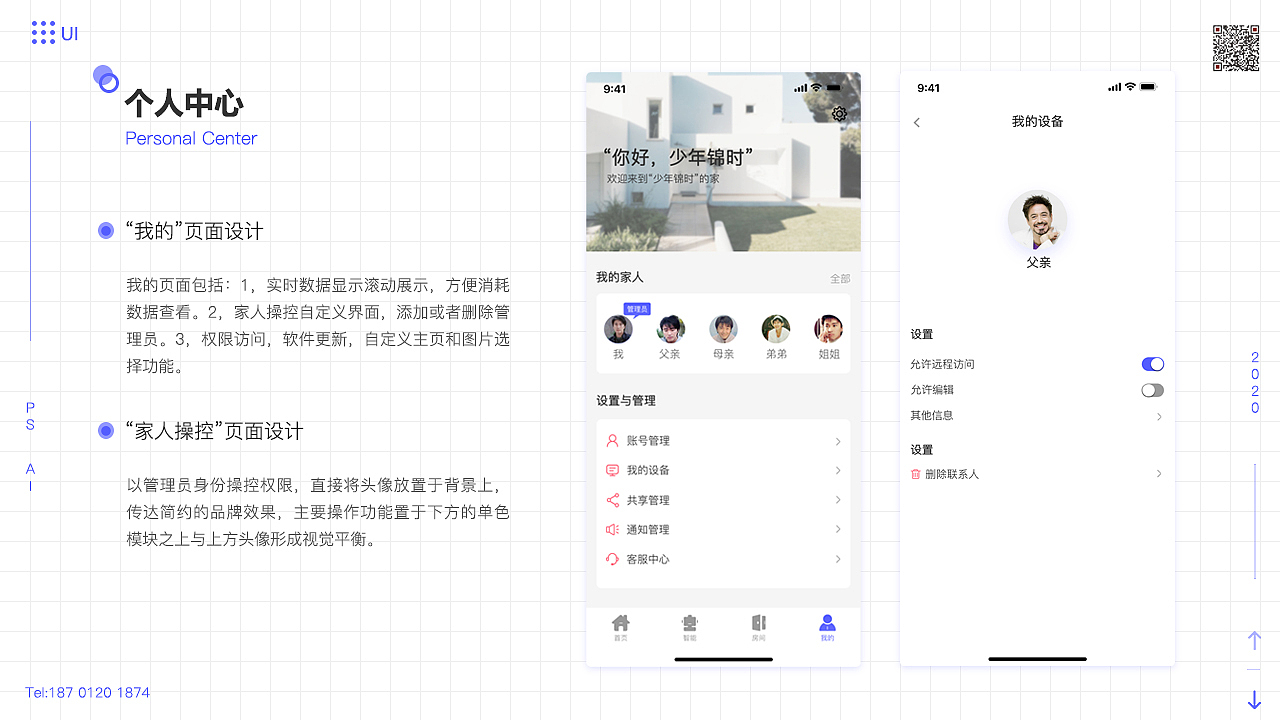The image size is (1280, 720).
Task: Tap 允许编辑 label
Action: click(x=932, y=390)
